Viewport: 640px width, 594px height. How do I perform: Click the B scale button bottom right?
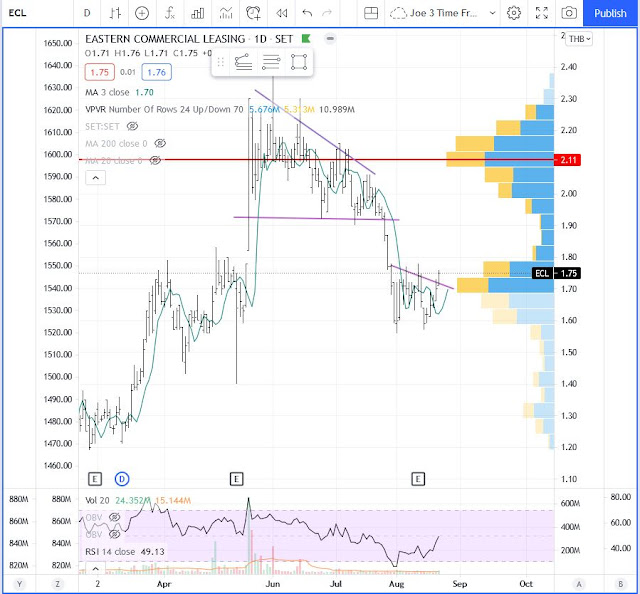point(620,584)
